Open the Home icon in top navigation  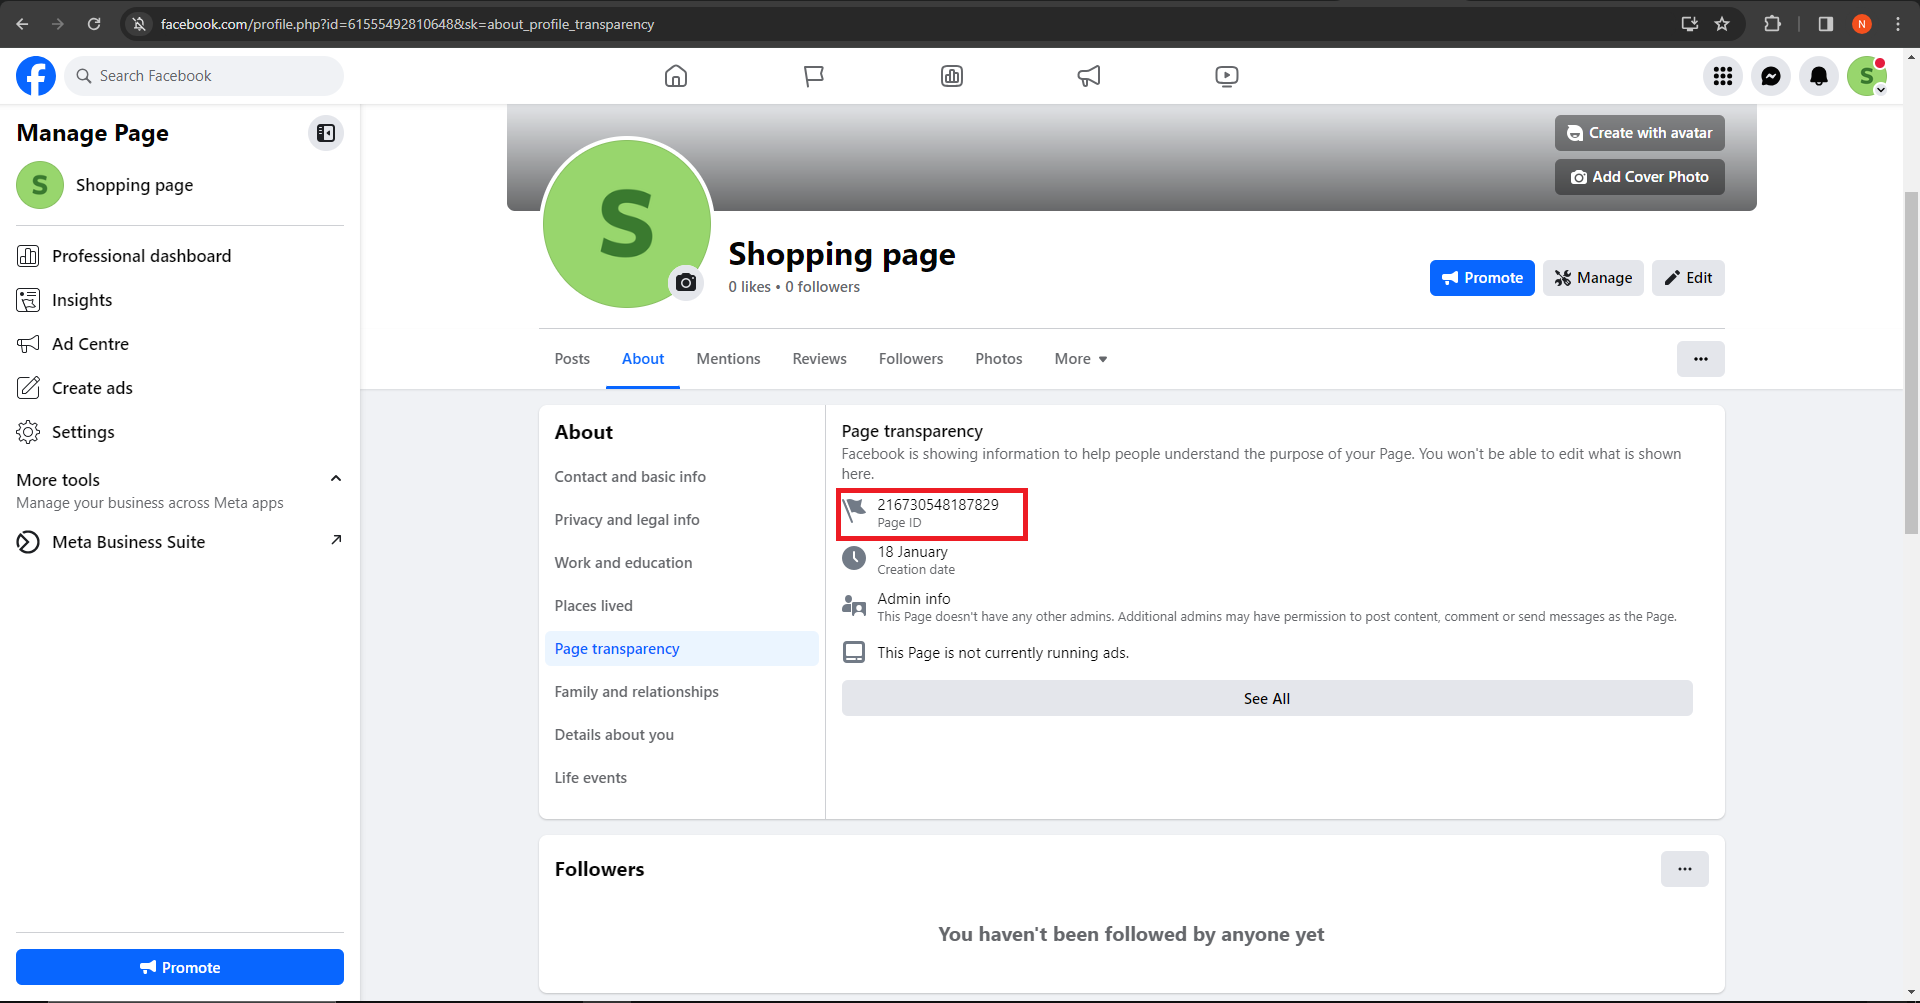tap(676, 76)
